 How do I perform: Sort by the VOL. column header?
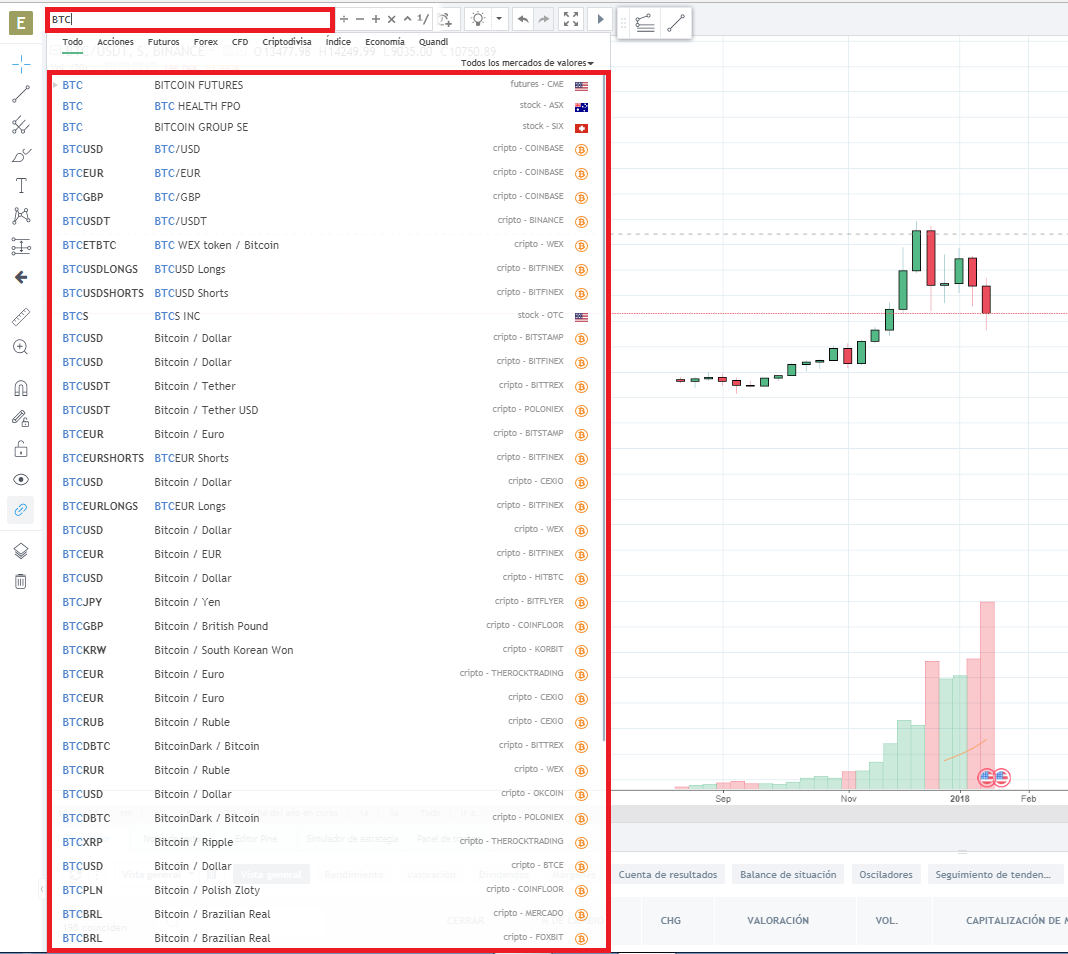click(x=886, y=921)
